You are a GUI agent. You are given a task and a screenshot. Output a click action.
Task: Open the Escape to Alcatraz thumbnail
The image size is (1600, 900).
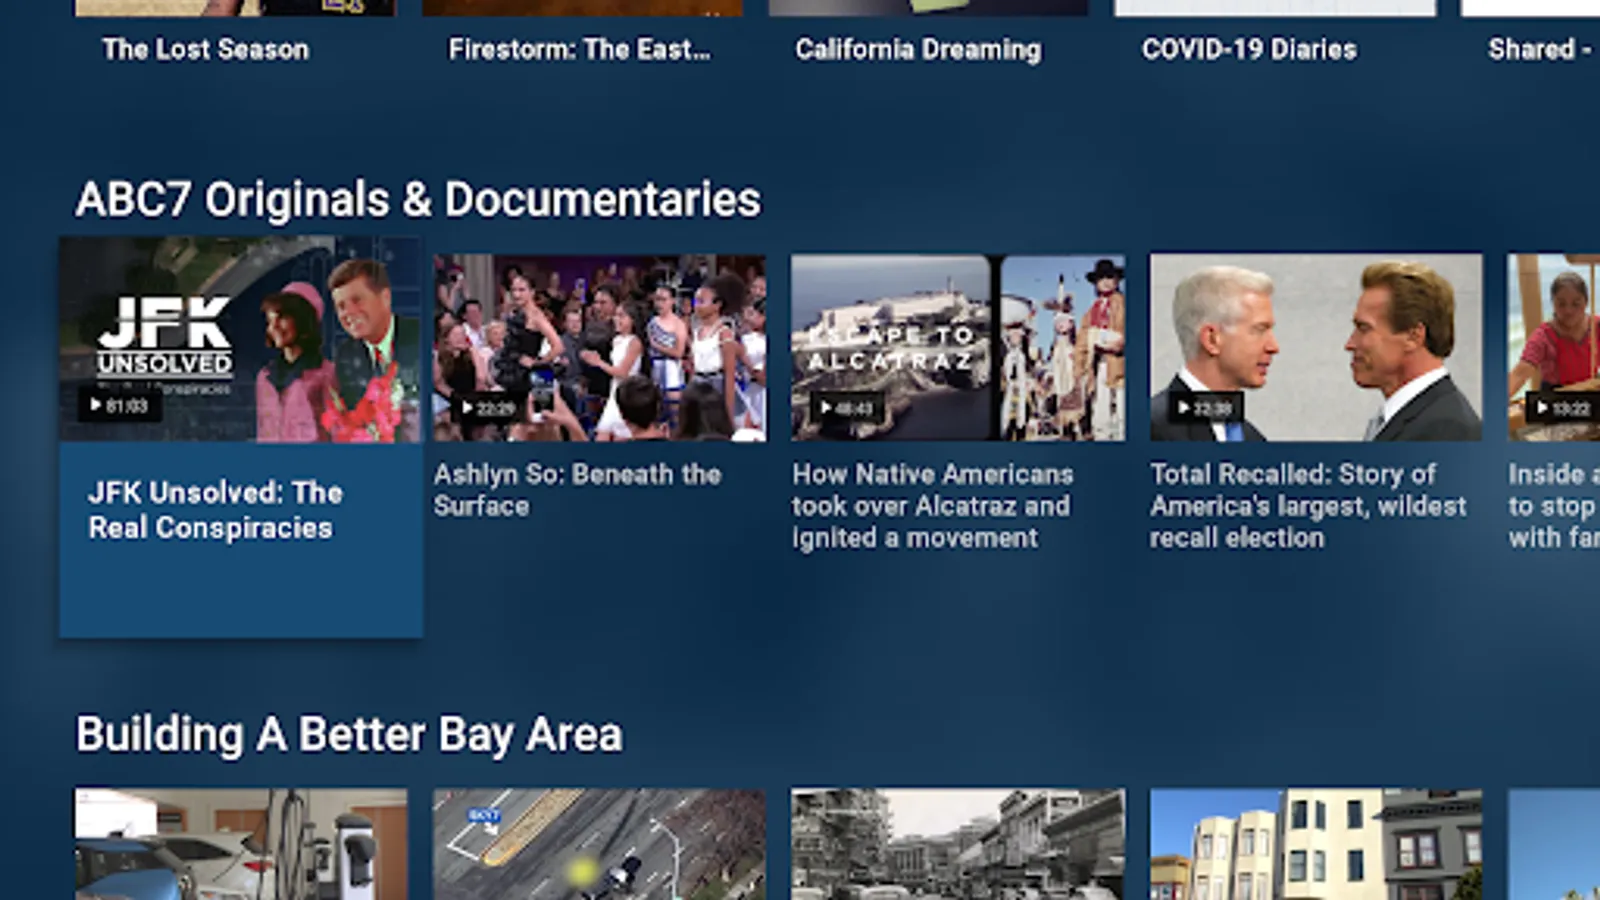(958, 347)
